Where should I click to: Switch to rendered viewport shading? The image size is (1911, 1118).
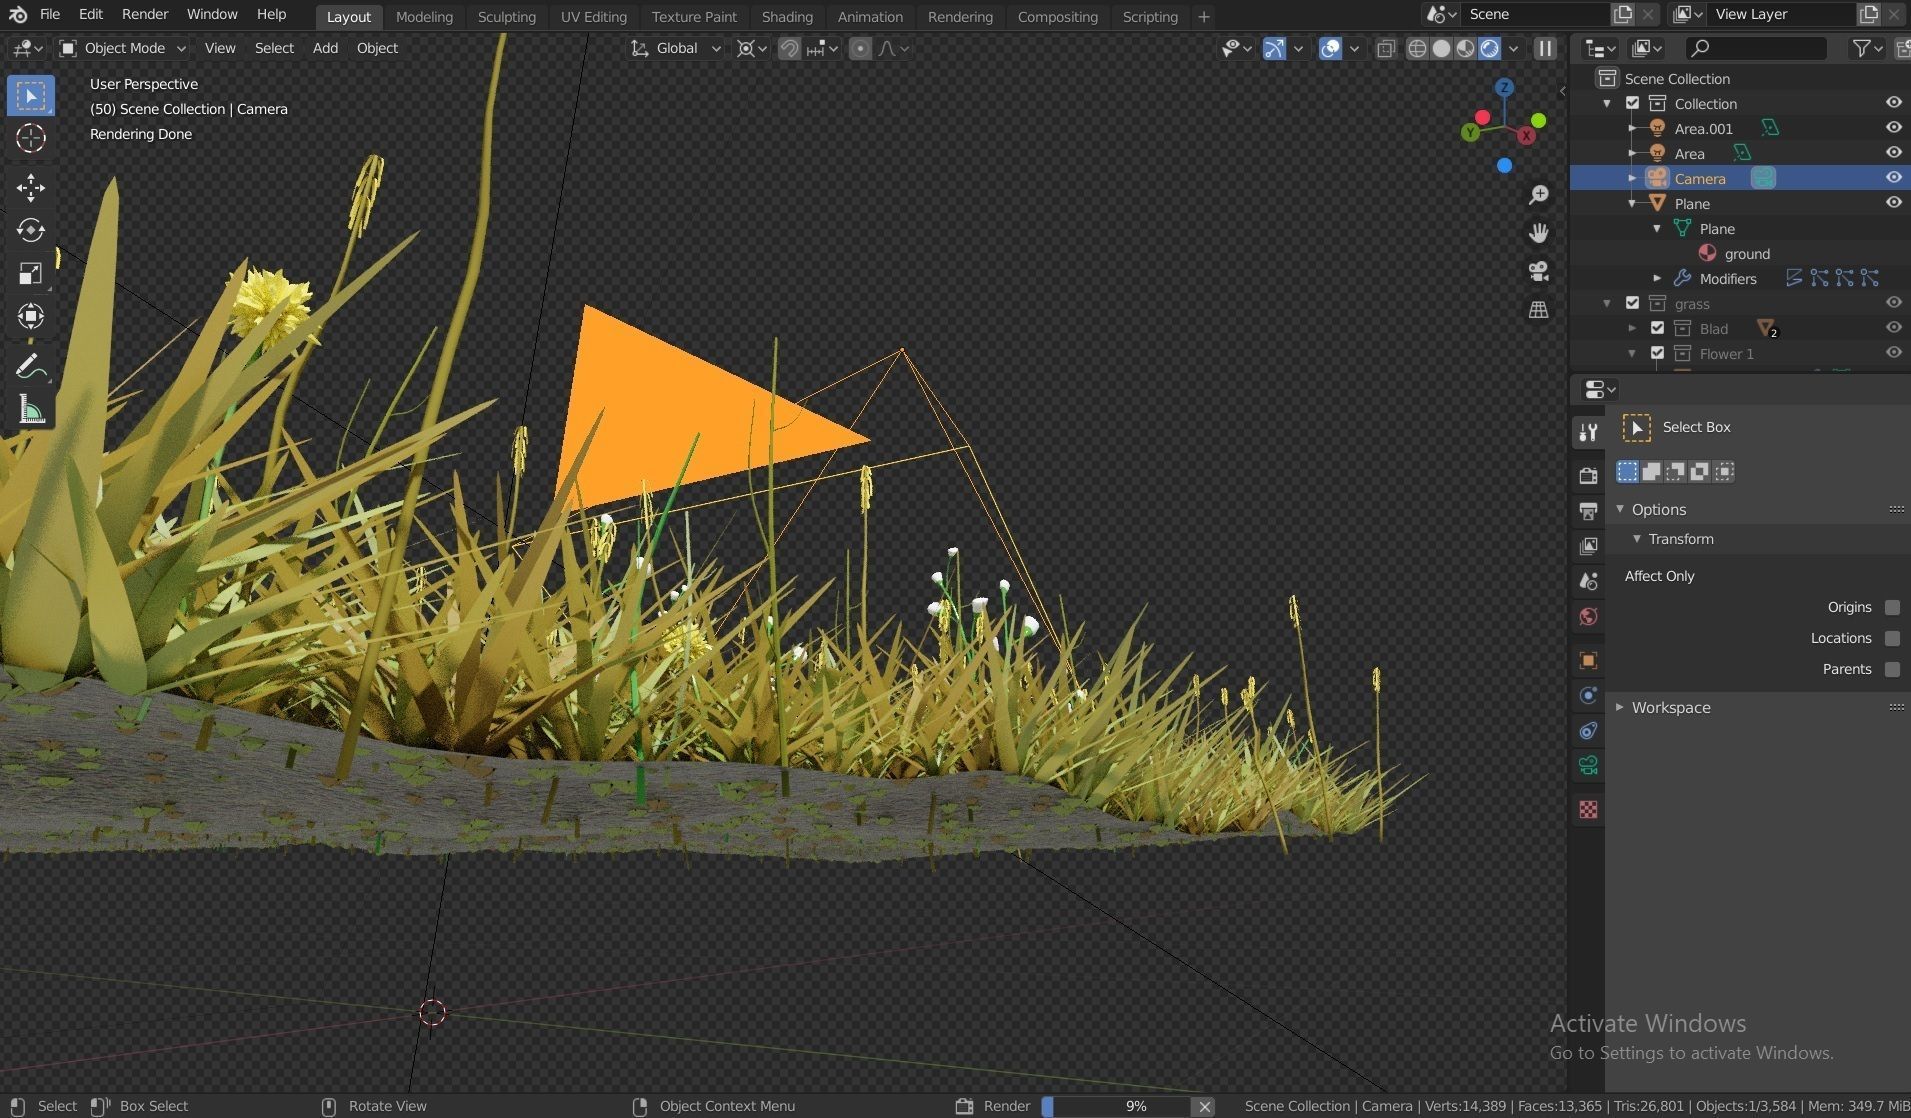tap(1489, 48)
